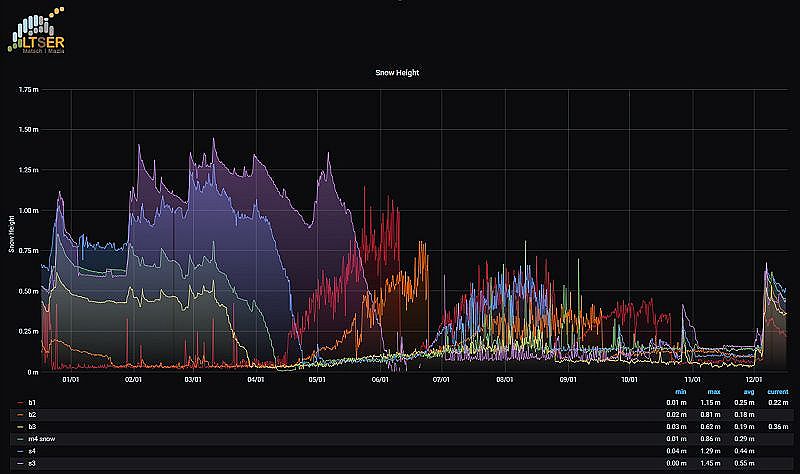Click b2 series color line in legend
Image resolution: width=800 pixels, height=474 pixels.
(20, 414)
